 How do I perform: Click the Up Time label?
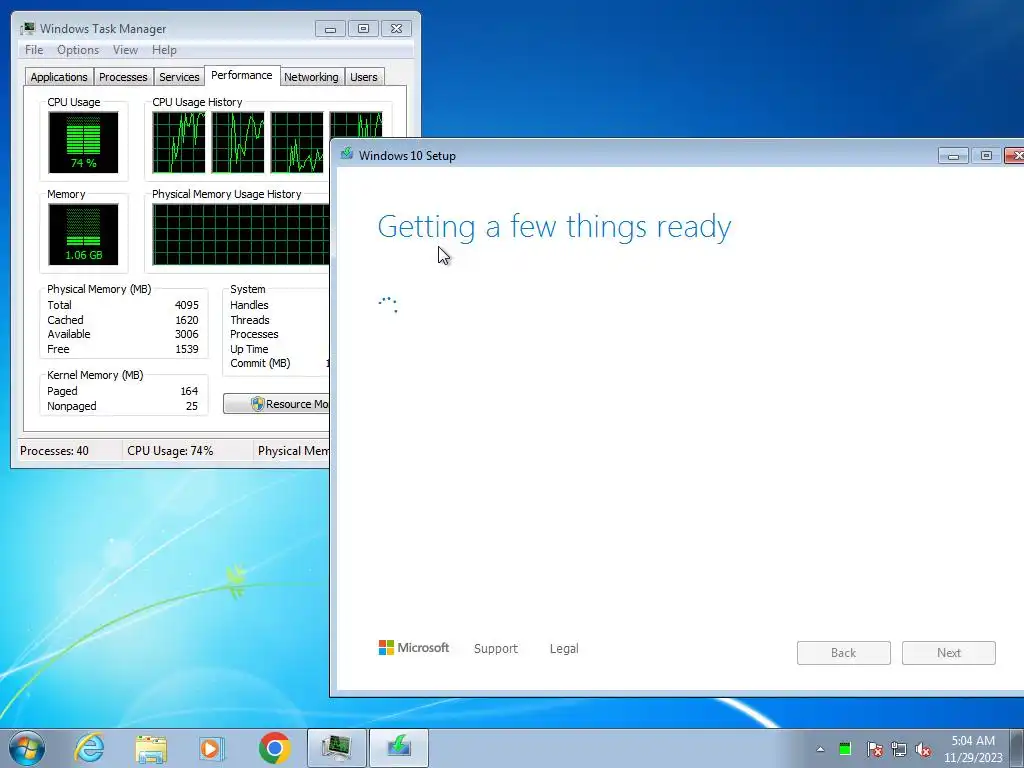[x=249, y=349]
